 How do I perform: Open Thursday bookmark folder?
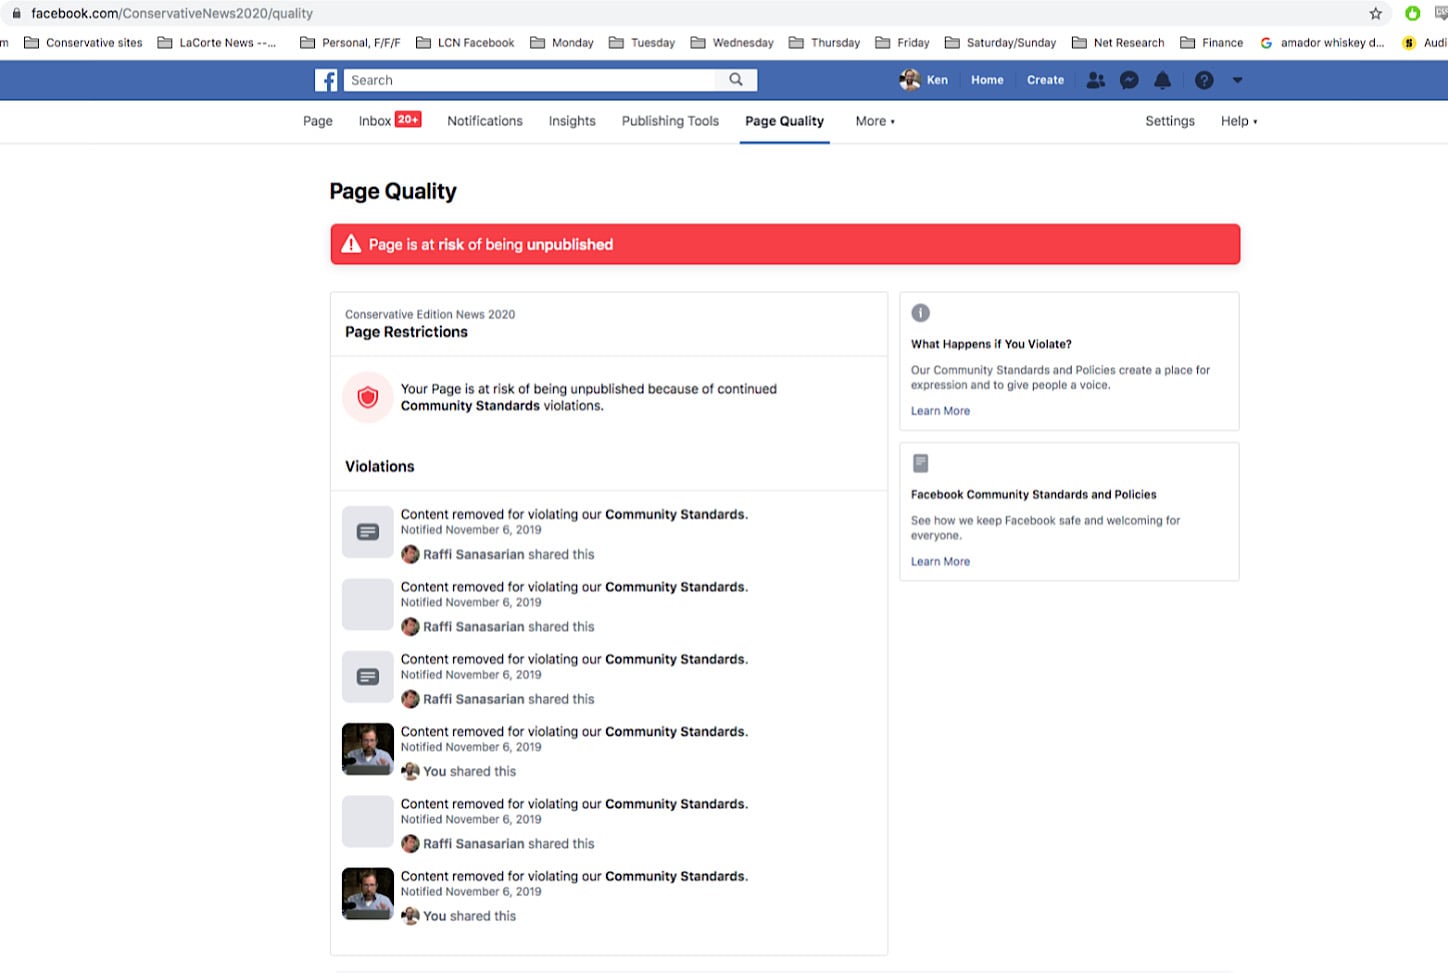[x=824, y=43]
